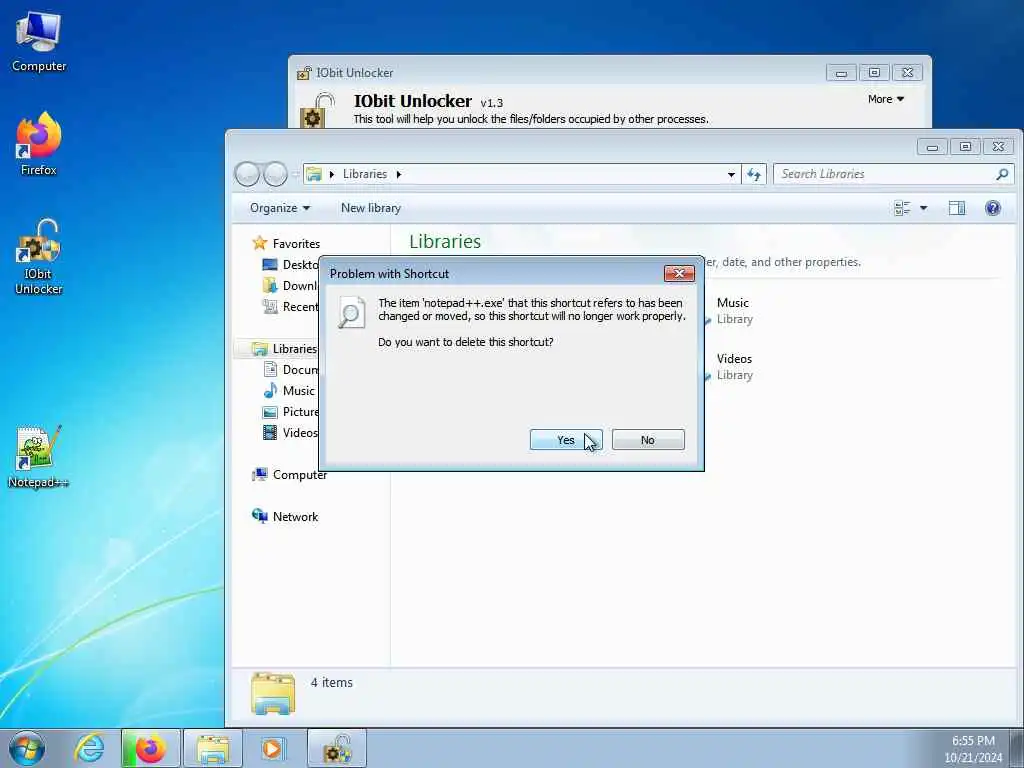1024x768 pixels.
Task: Click the search magnifier icon
Action: coord(1002,174)
